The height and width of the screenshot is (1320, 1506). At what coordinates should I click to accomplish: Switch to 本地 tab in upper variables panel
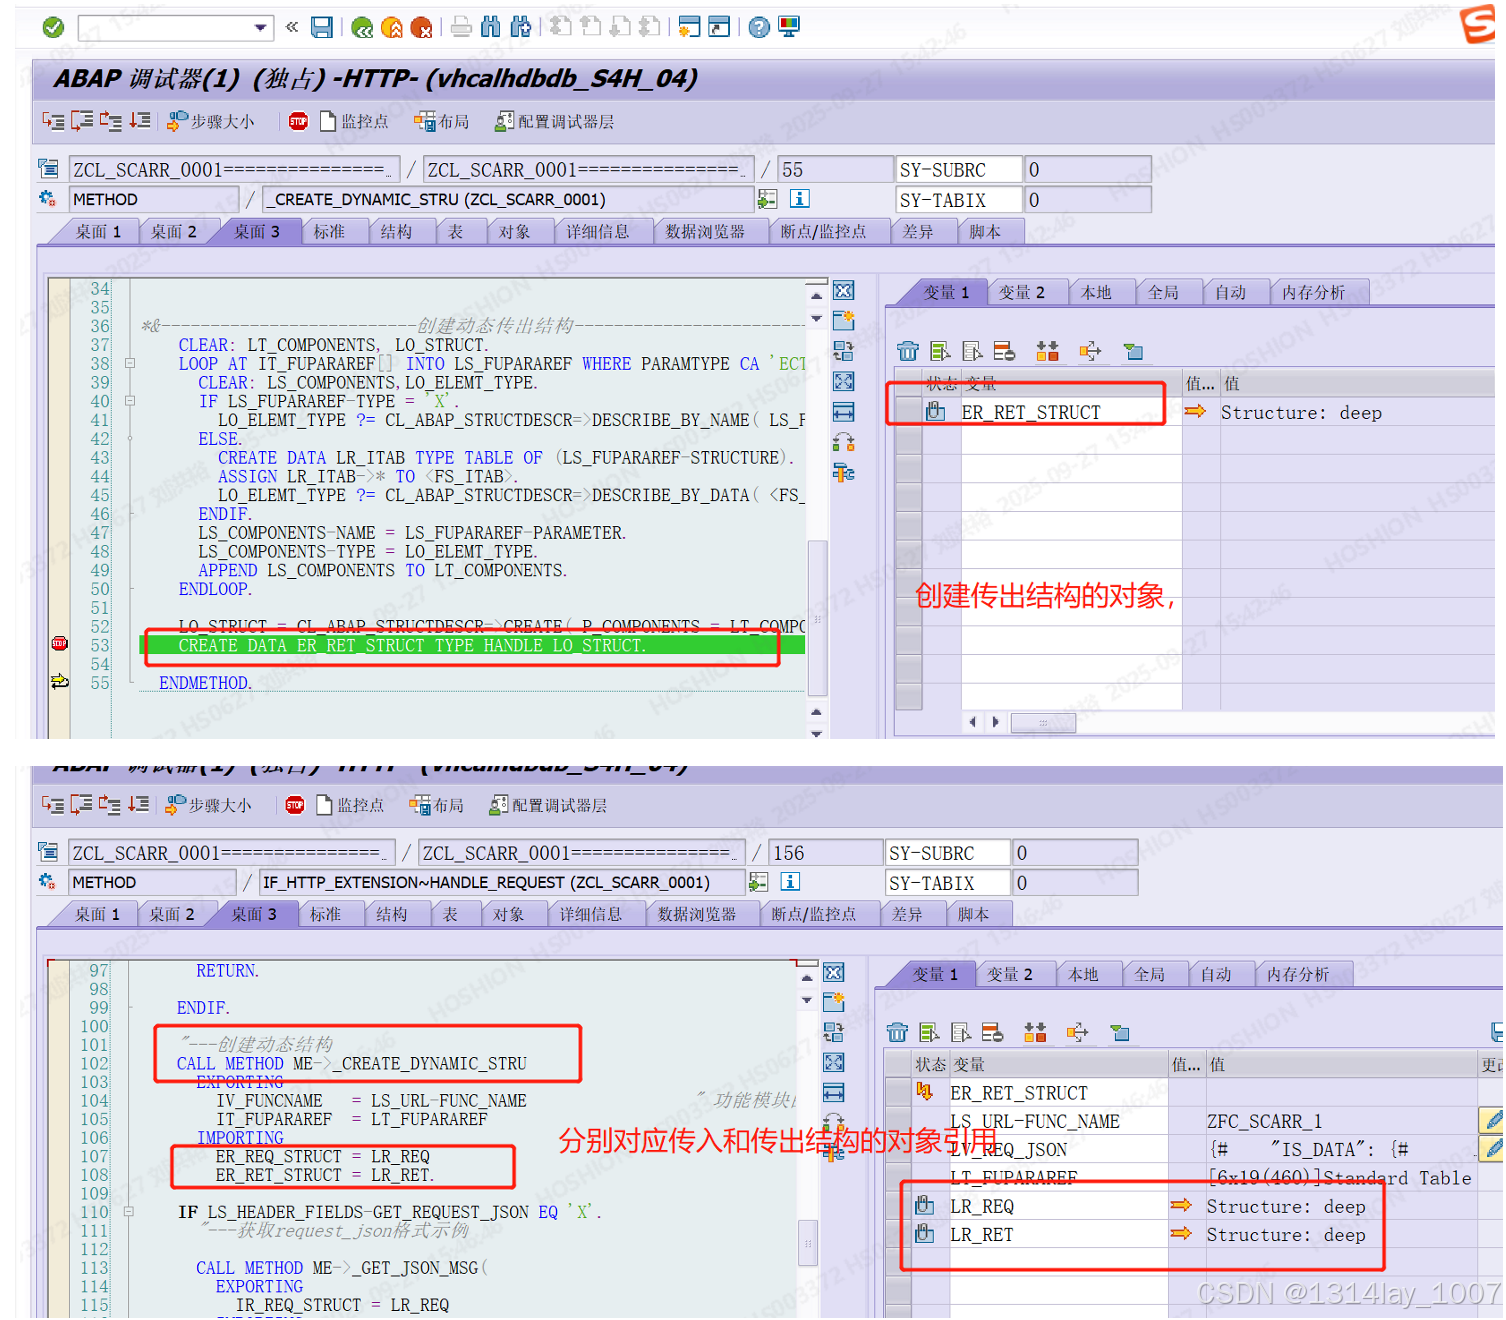tap(1096, 292)
